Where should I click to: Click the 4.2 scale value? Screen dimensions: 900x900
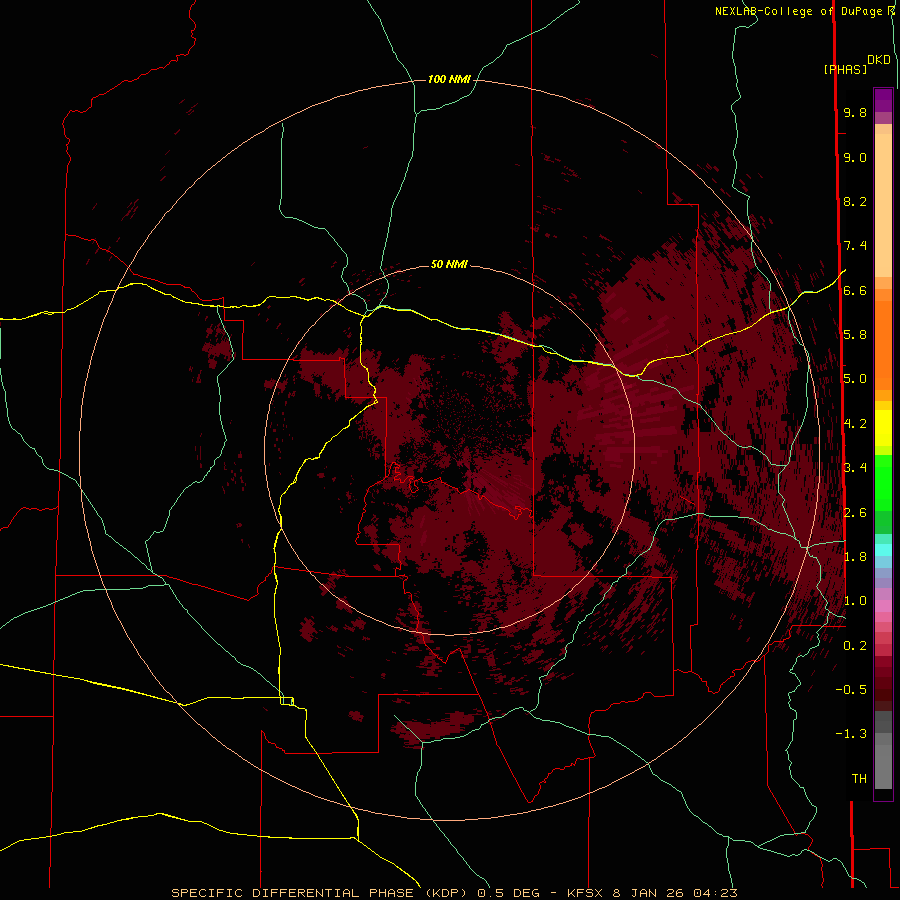(x=855, y=424)
